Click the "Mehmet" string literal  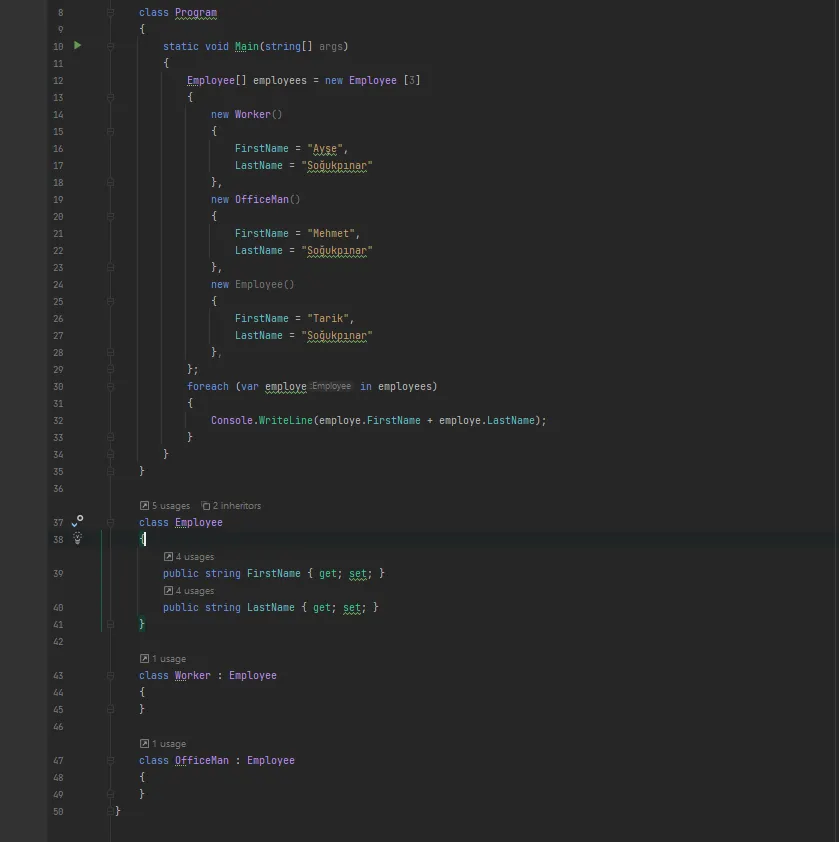click(x=331, y=233)
